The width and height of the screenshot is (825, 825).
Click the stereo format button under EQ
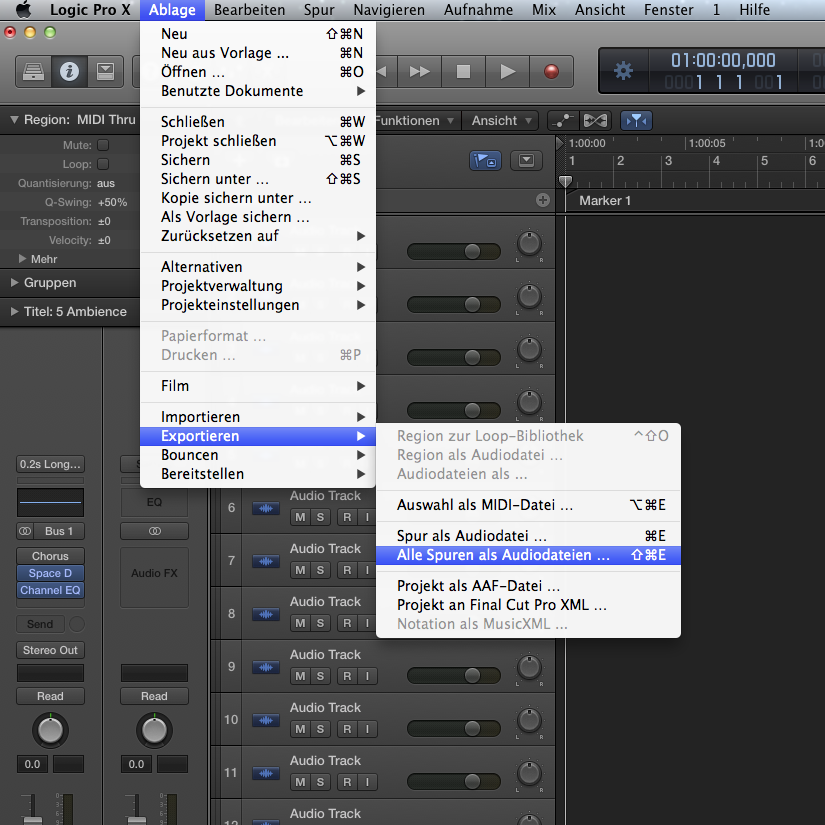coord(154,531)
